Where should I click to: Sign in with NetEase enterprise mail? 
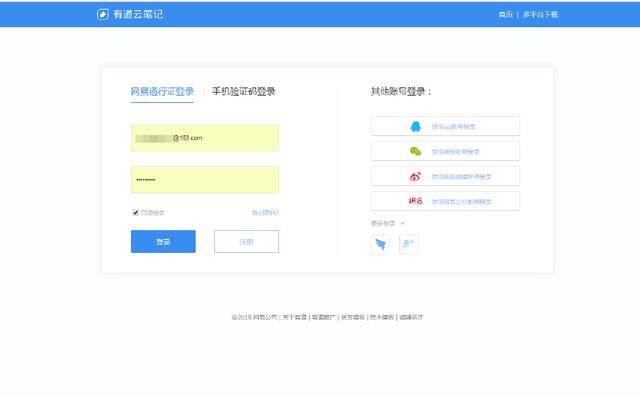point(445,201)
